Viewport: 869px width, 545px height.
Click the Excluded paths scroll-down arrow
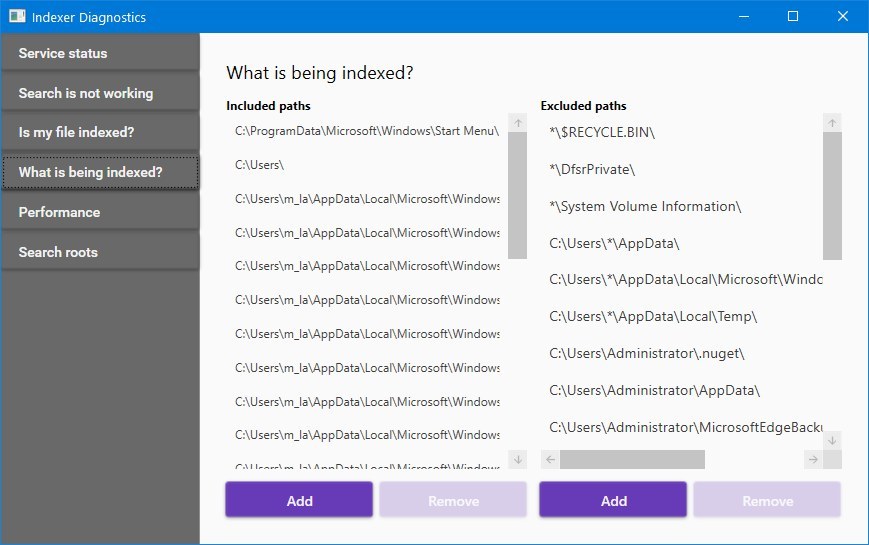[x=832, y=440]
